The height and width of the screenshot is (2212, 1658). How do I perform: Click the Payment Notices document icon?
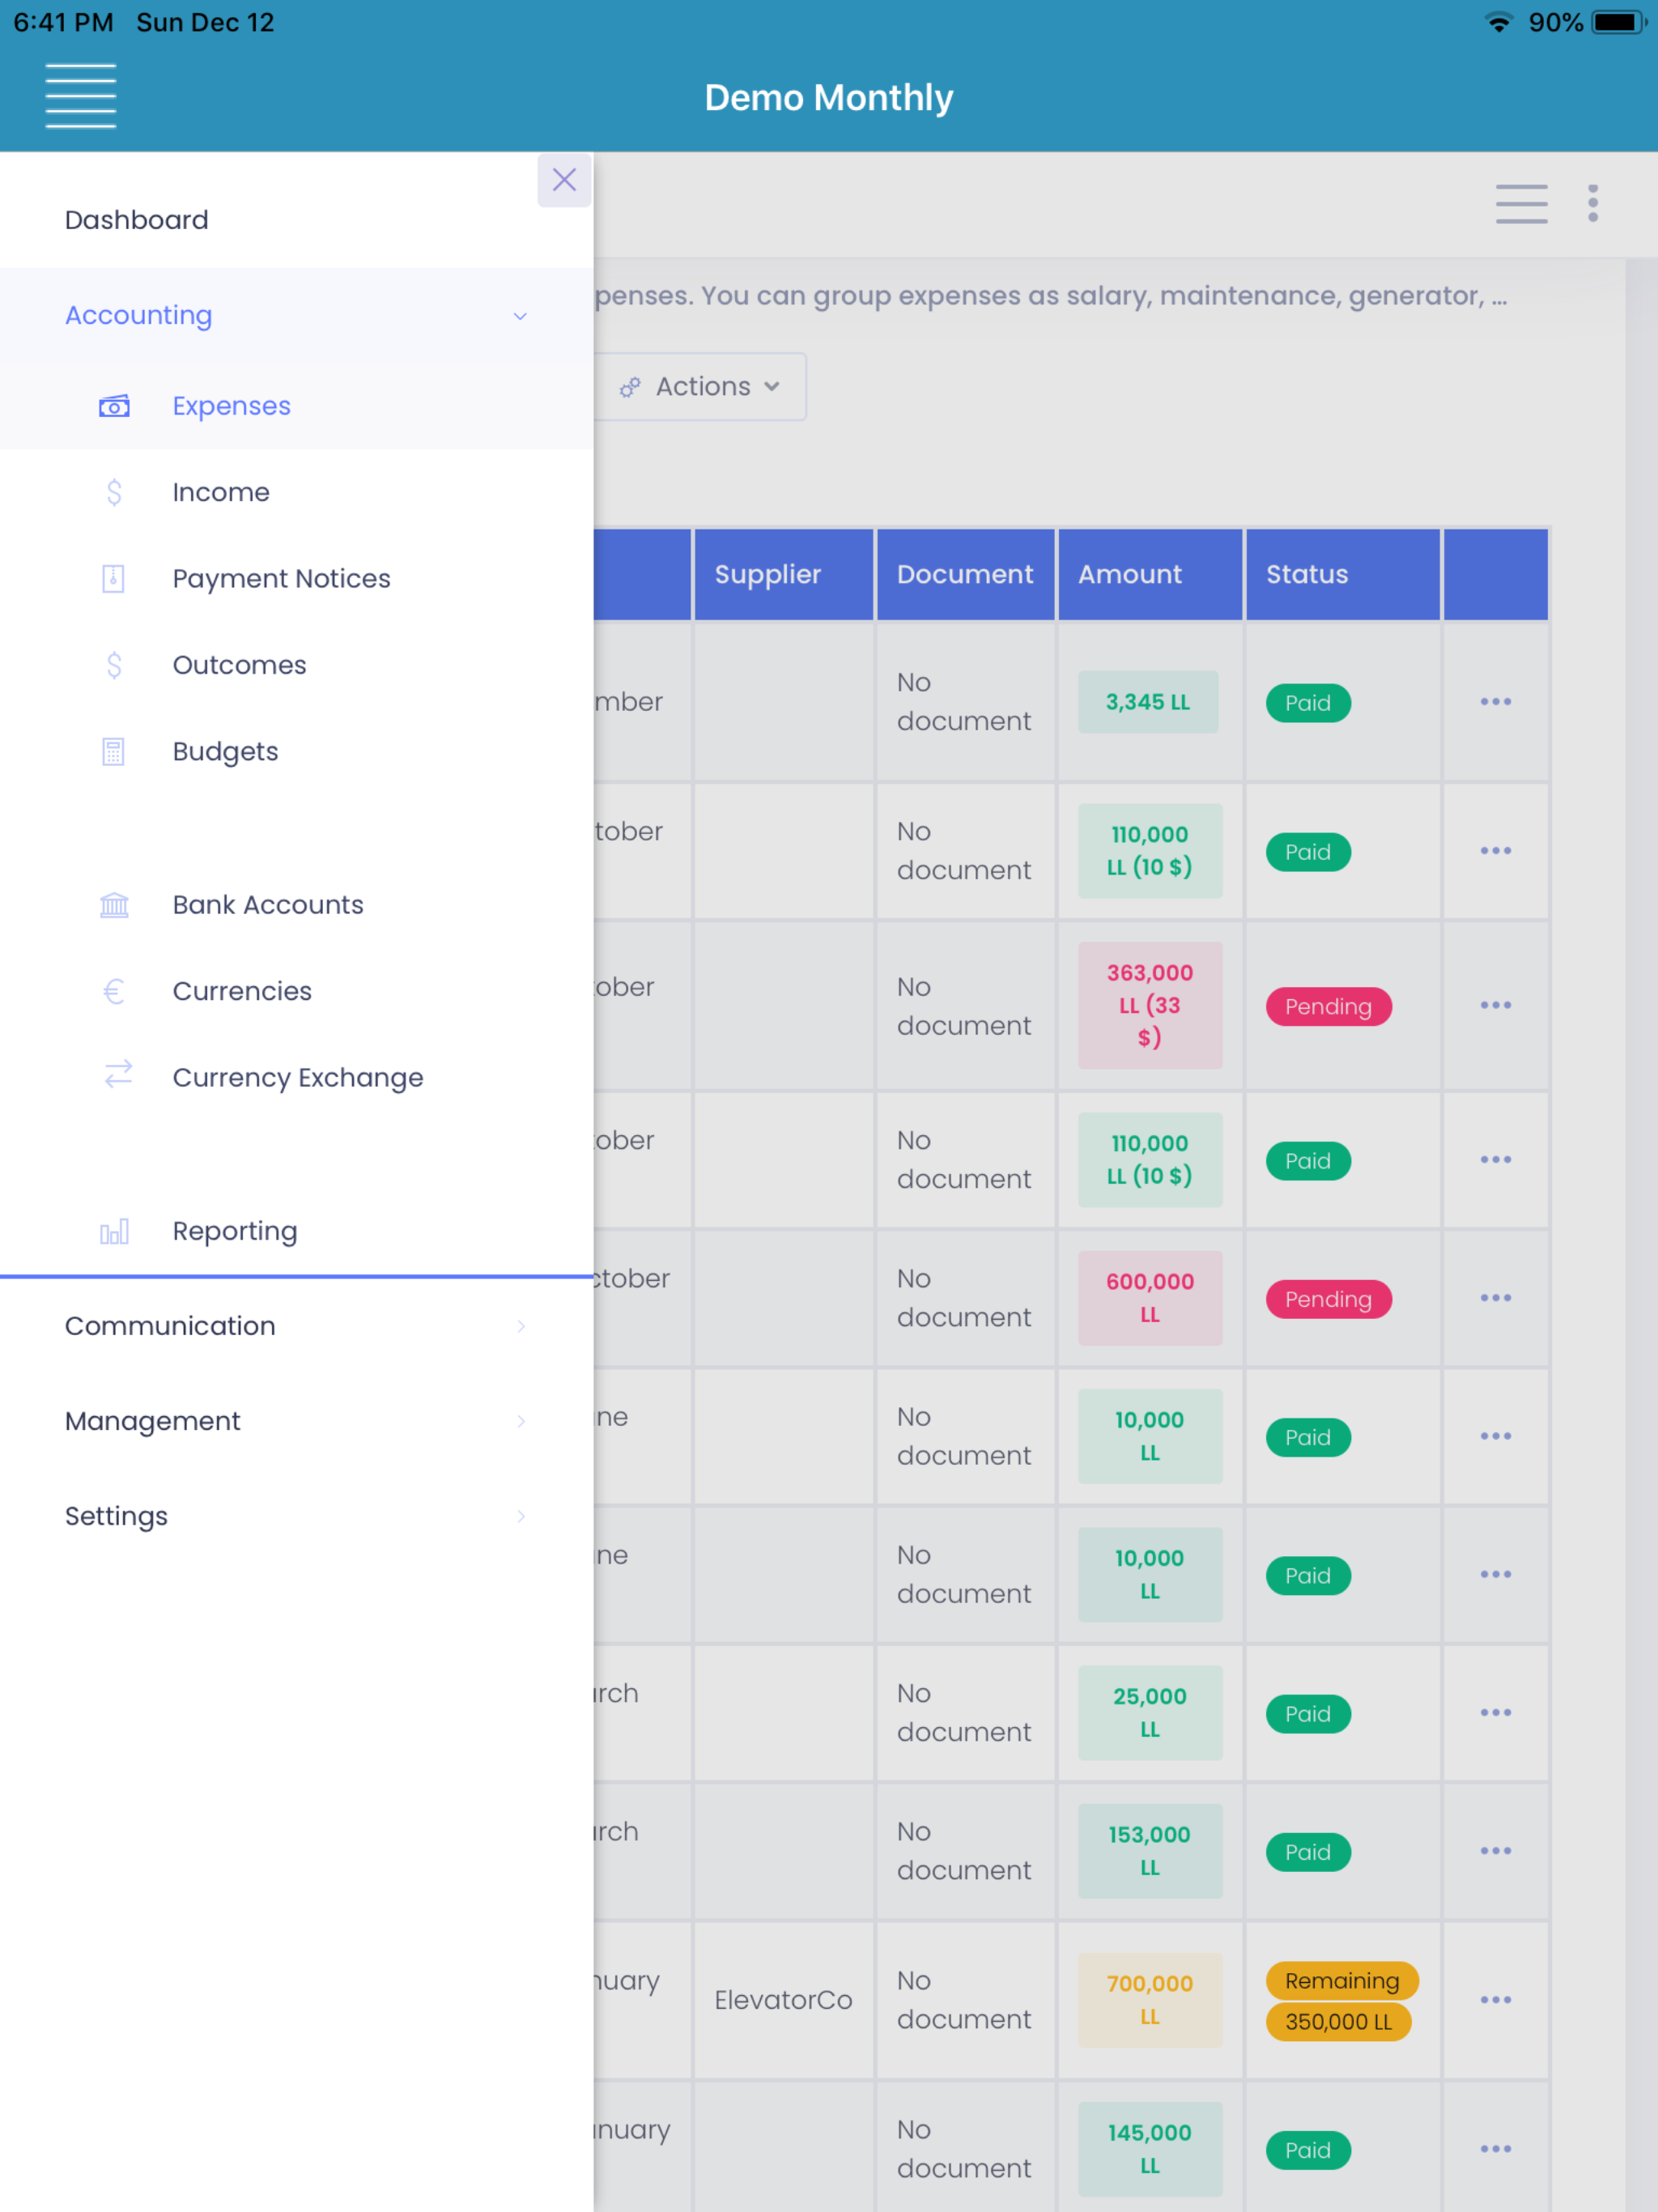coord(114,579)
